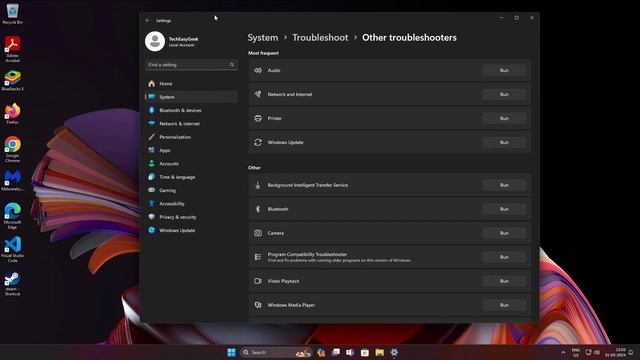The height and width of the screenshot is (360, 640).
Task: Open Recycle Bin desktop icon
Action: click(x=13, y=13)
